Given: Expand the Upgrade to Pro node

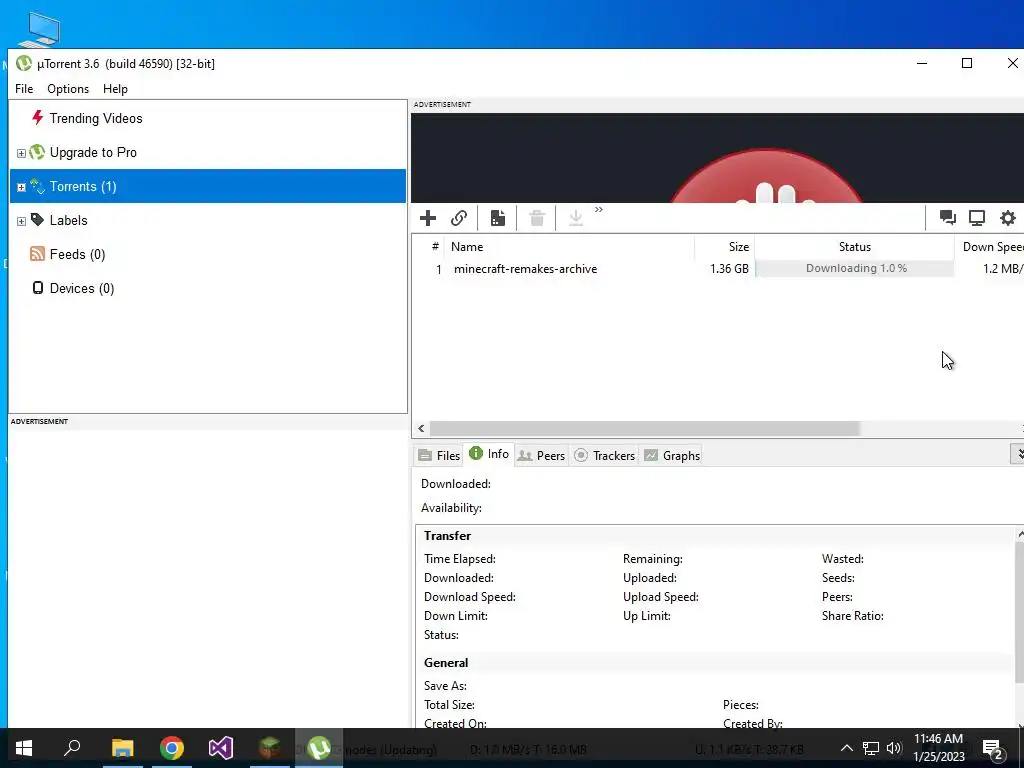Looking at the screenshot, I should [x=21, y=153].
